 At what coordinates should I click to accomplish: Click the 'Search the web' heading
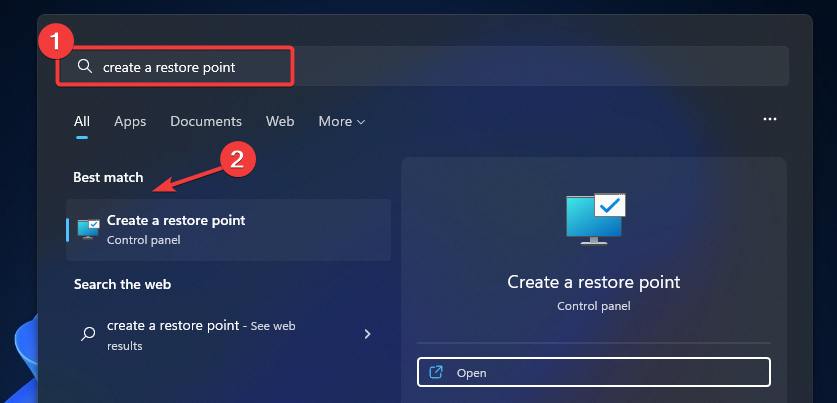click(122, 284)
